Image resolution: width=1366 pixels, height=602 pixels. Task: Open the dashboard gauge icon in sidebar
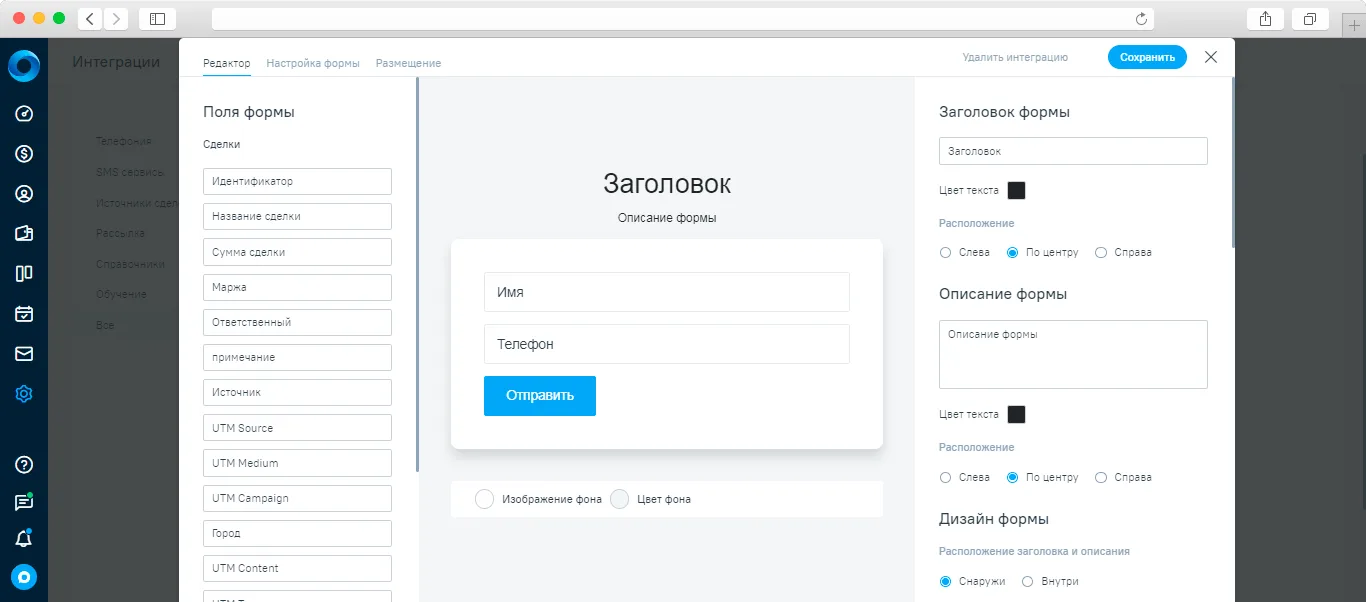point(24,114)
